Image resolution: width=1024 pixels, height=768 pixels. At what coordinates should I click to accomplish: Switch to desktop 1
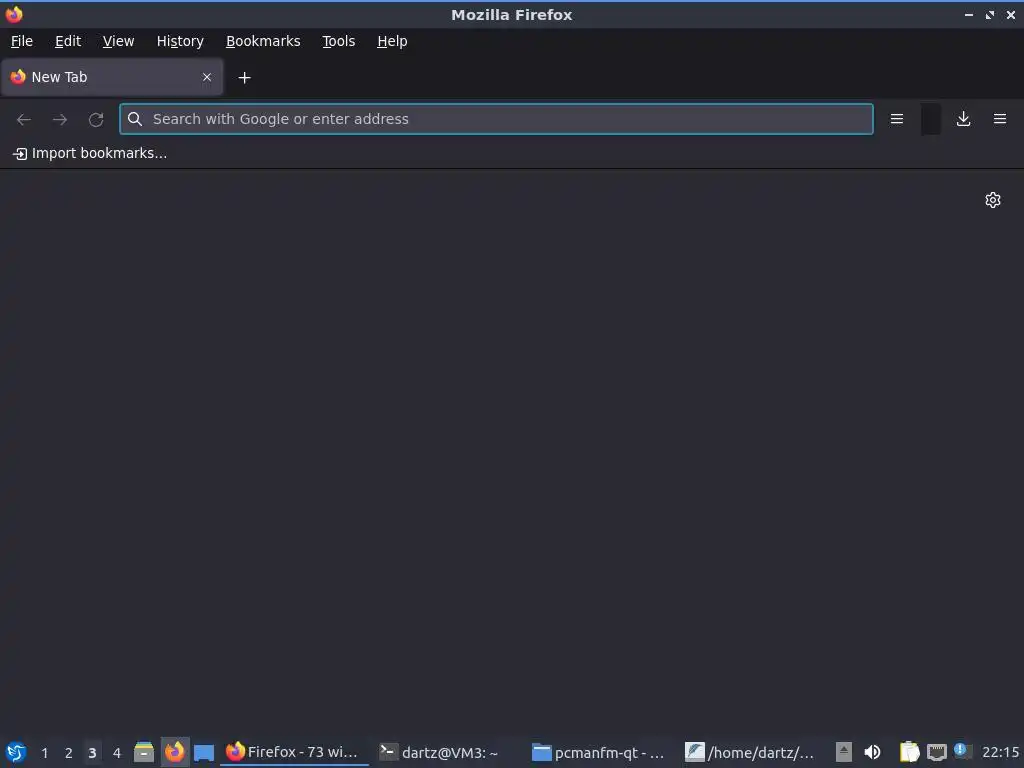(x=44, y=753)
